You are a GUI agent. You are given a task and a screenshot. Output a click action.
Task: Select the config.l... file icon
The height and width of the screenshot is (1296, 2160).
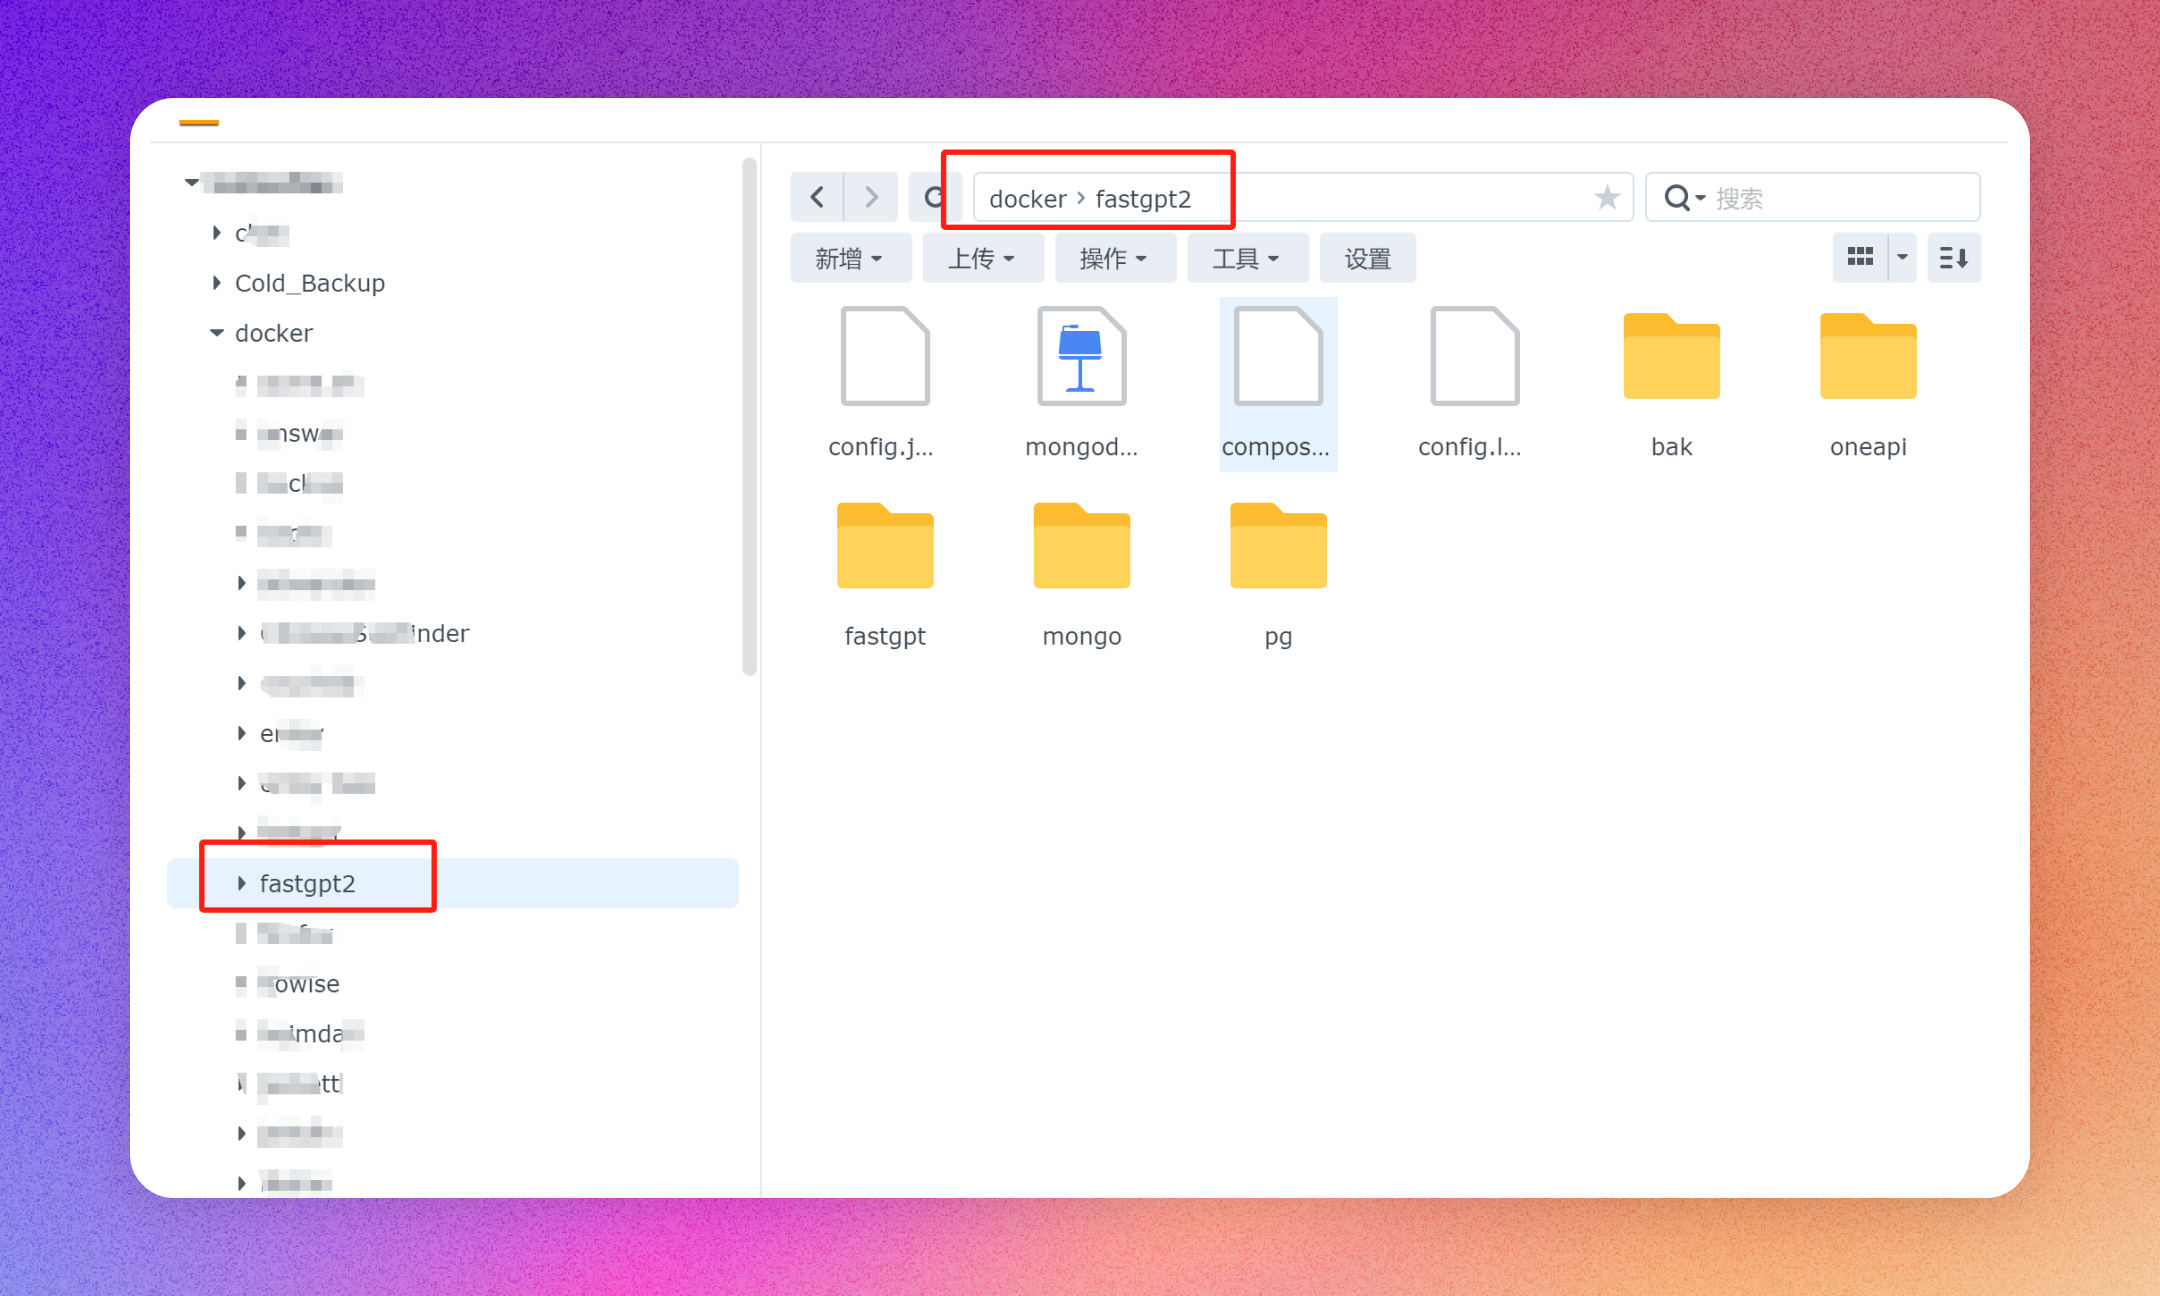1474,356
